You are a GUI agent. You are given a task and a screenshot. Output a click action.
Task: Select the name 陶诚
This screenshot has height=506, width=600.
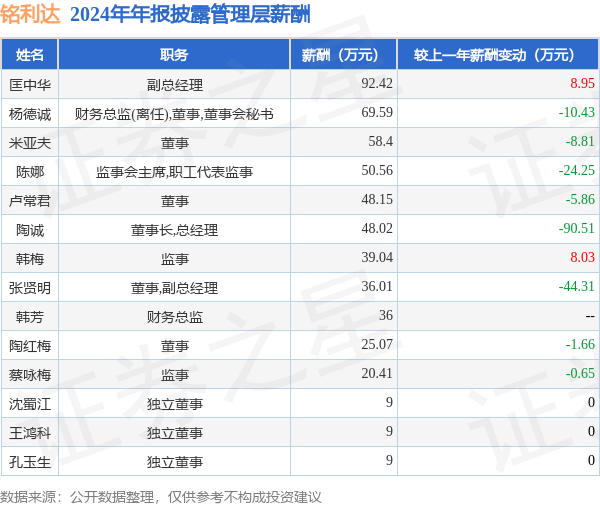[30, 230]
